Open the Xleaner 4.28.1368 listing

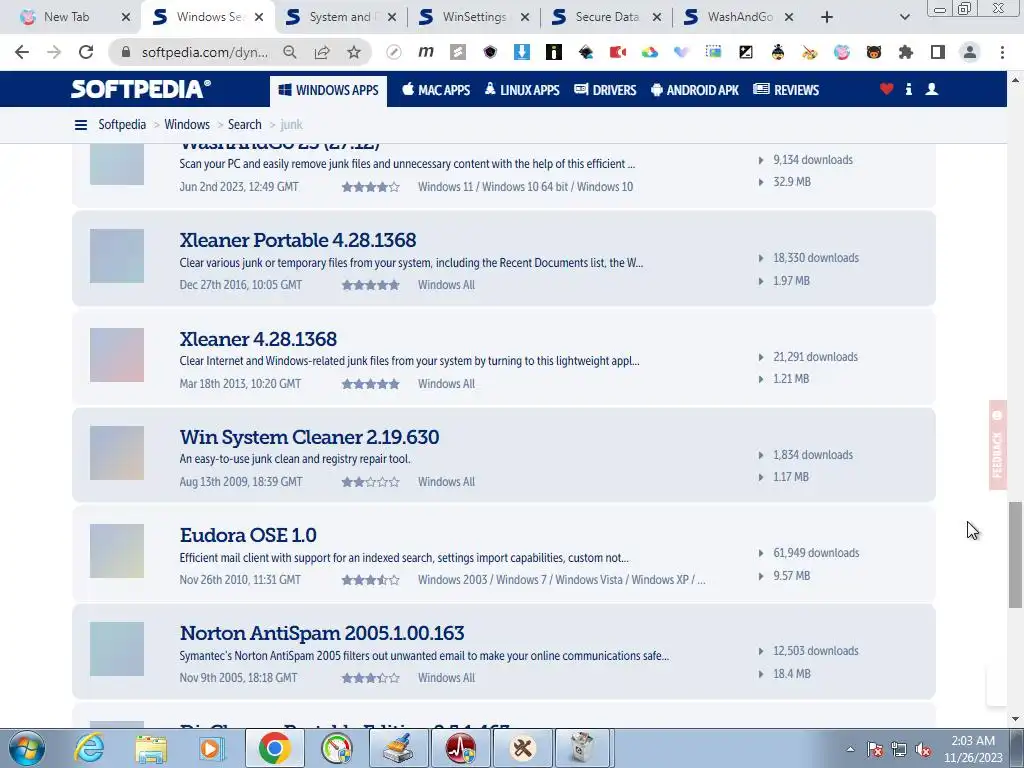click(x=258, y=339)
